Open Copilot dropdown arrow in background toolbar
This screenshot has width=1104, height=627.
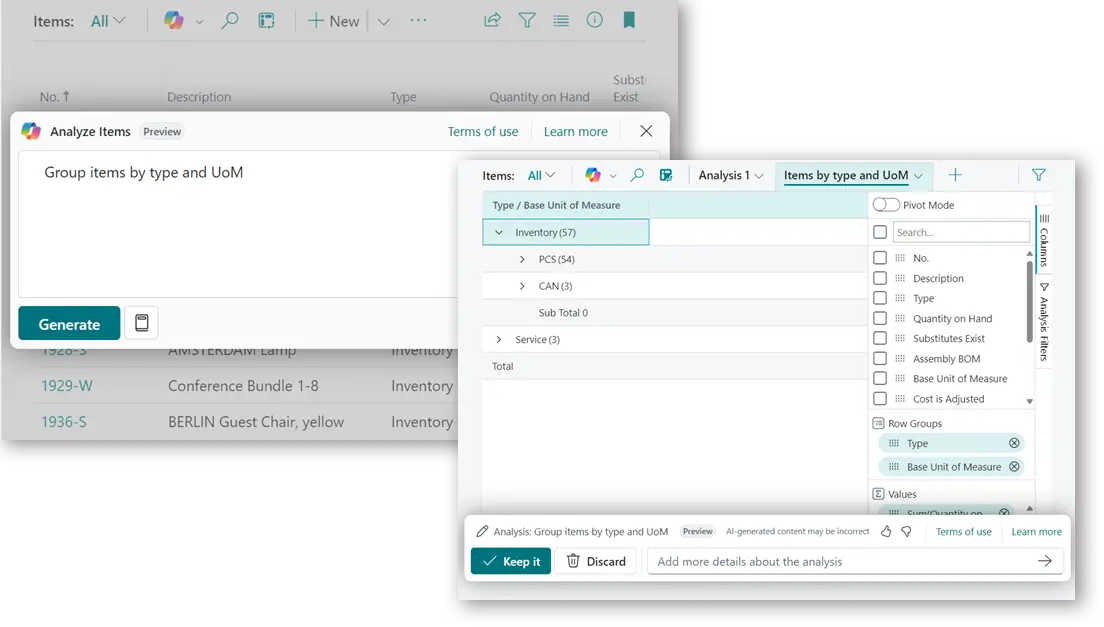(x=199, y=22)
